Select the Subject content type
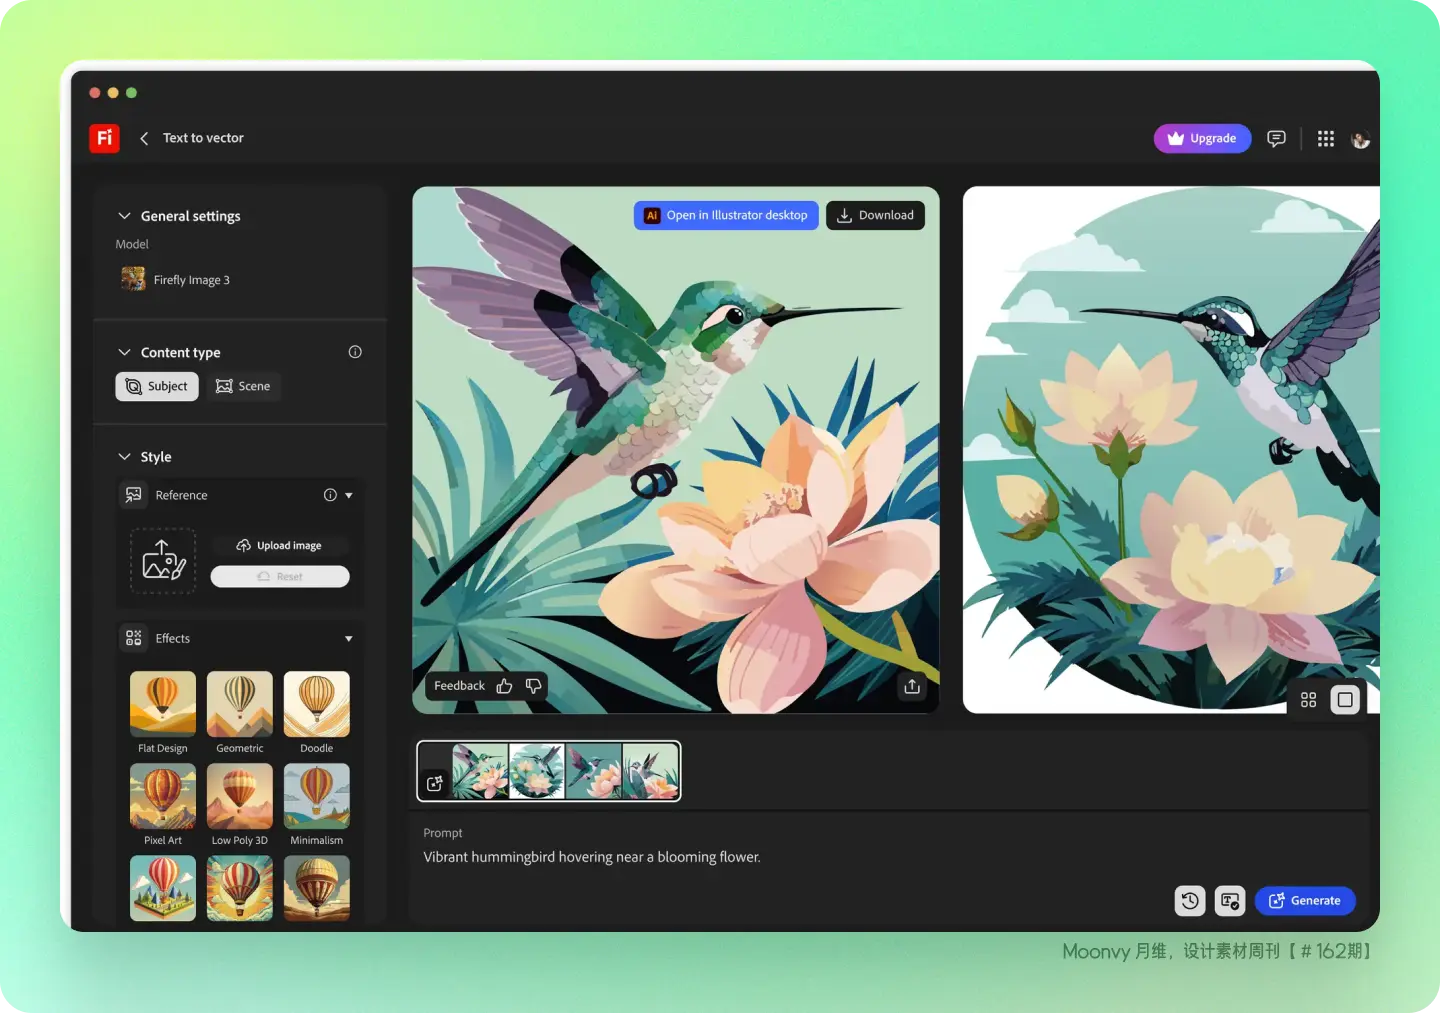 157,387
